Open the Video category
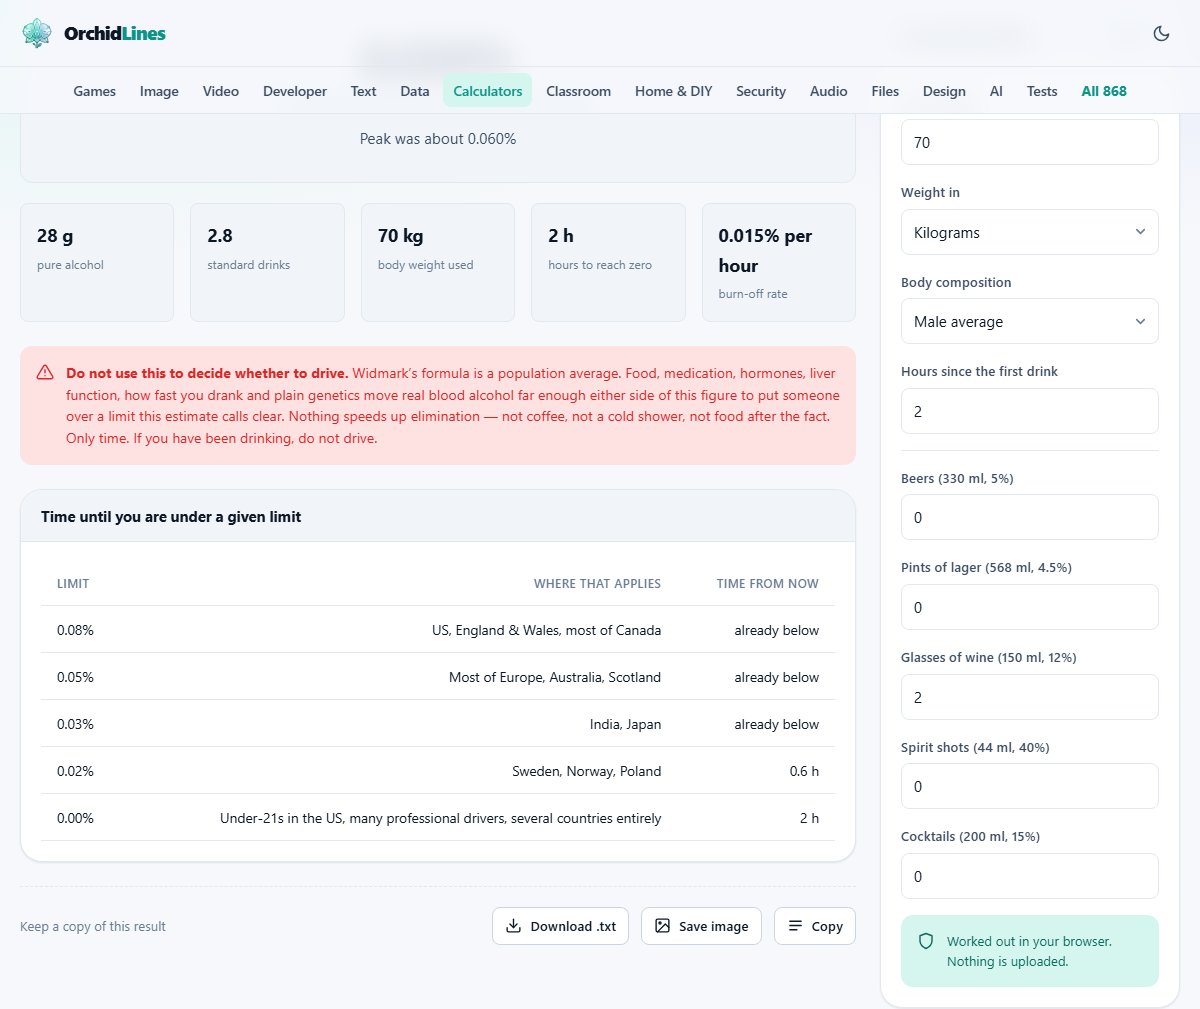Image resolution: width=1200 pixels, height=1009 pixels. 221,91
